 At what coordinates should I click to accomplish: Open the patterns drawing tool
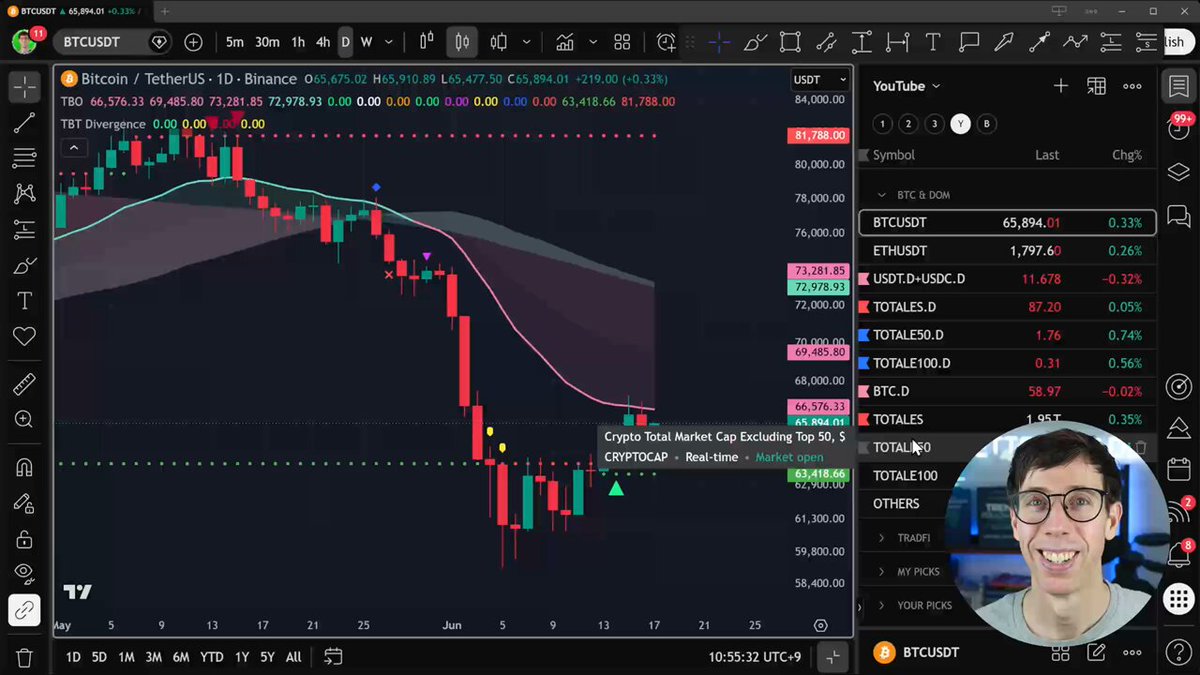coord(24,194)
